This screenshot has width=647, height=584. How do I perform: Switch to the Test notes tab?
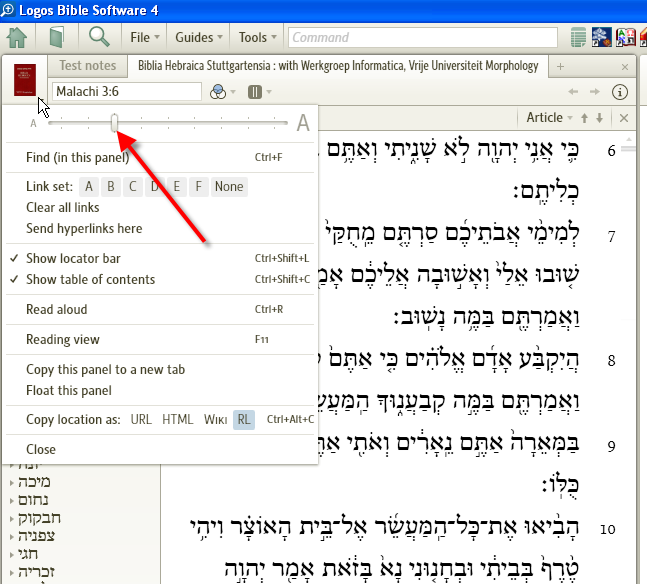point(87,66)
